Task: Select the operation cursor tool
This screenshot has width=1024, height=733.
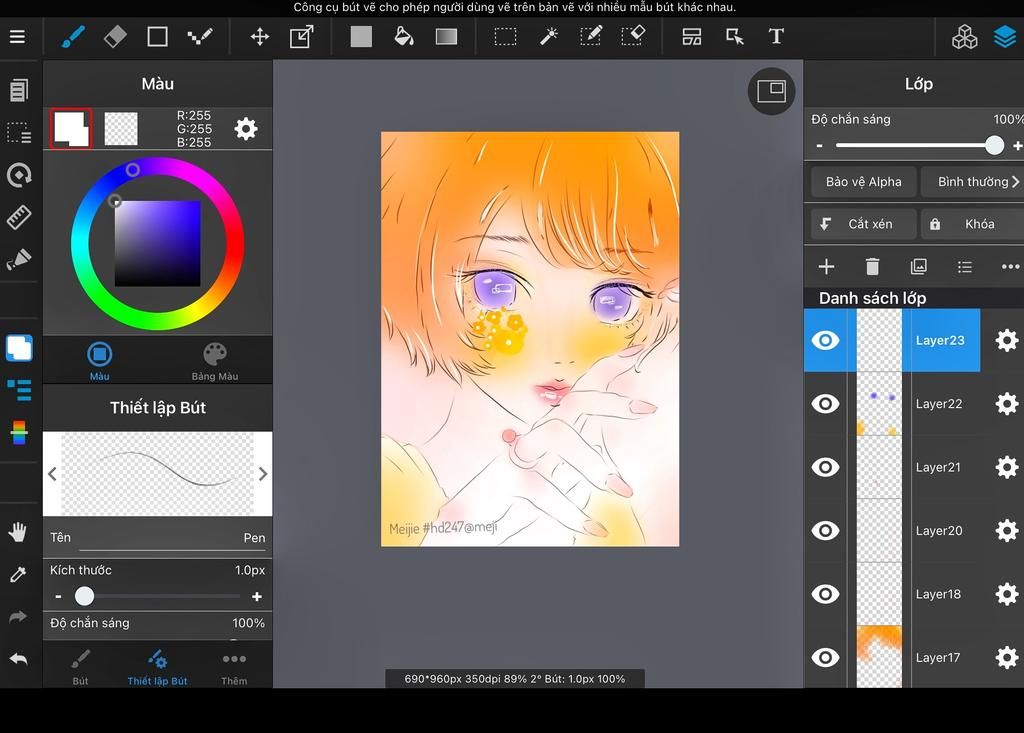Action: coord(735,37)
